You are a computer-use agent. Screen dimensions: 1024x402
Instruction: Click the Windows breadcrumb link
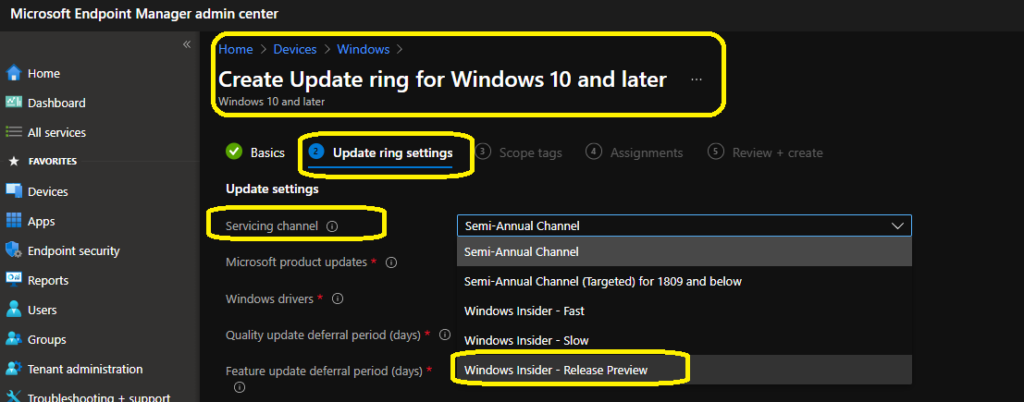pyautogui.click(x=363, y=49)
